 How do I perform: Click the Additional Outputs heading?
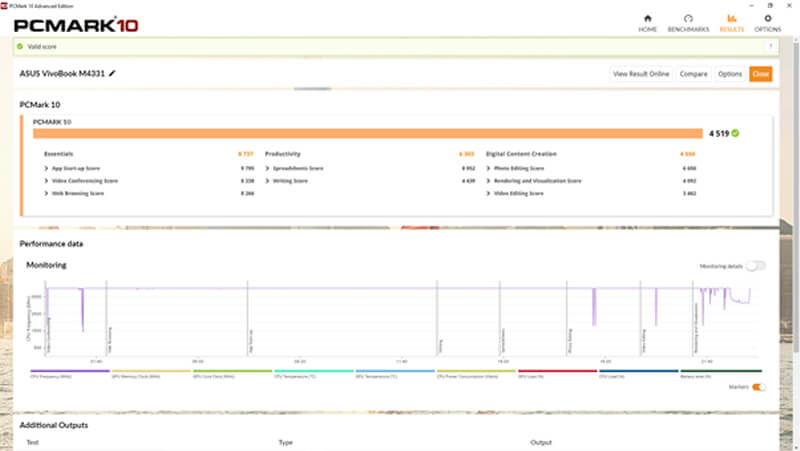(54, 425)
